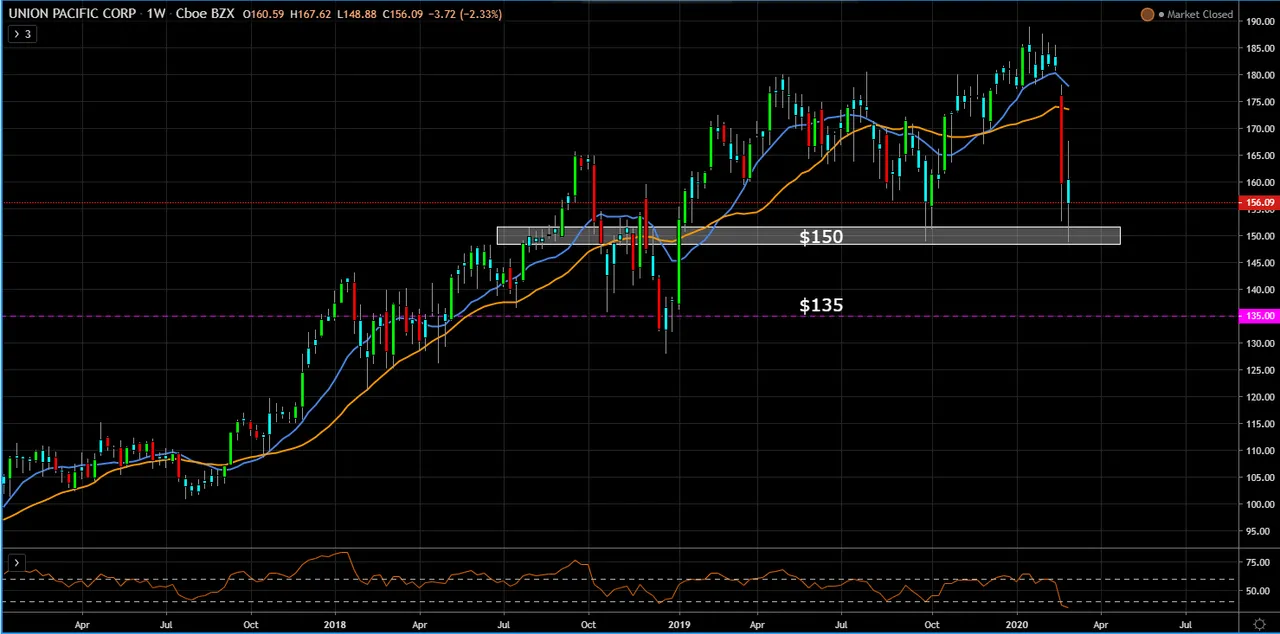
Task: Click the 50.00 RSI axis label
Action: 1259,591
